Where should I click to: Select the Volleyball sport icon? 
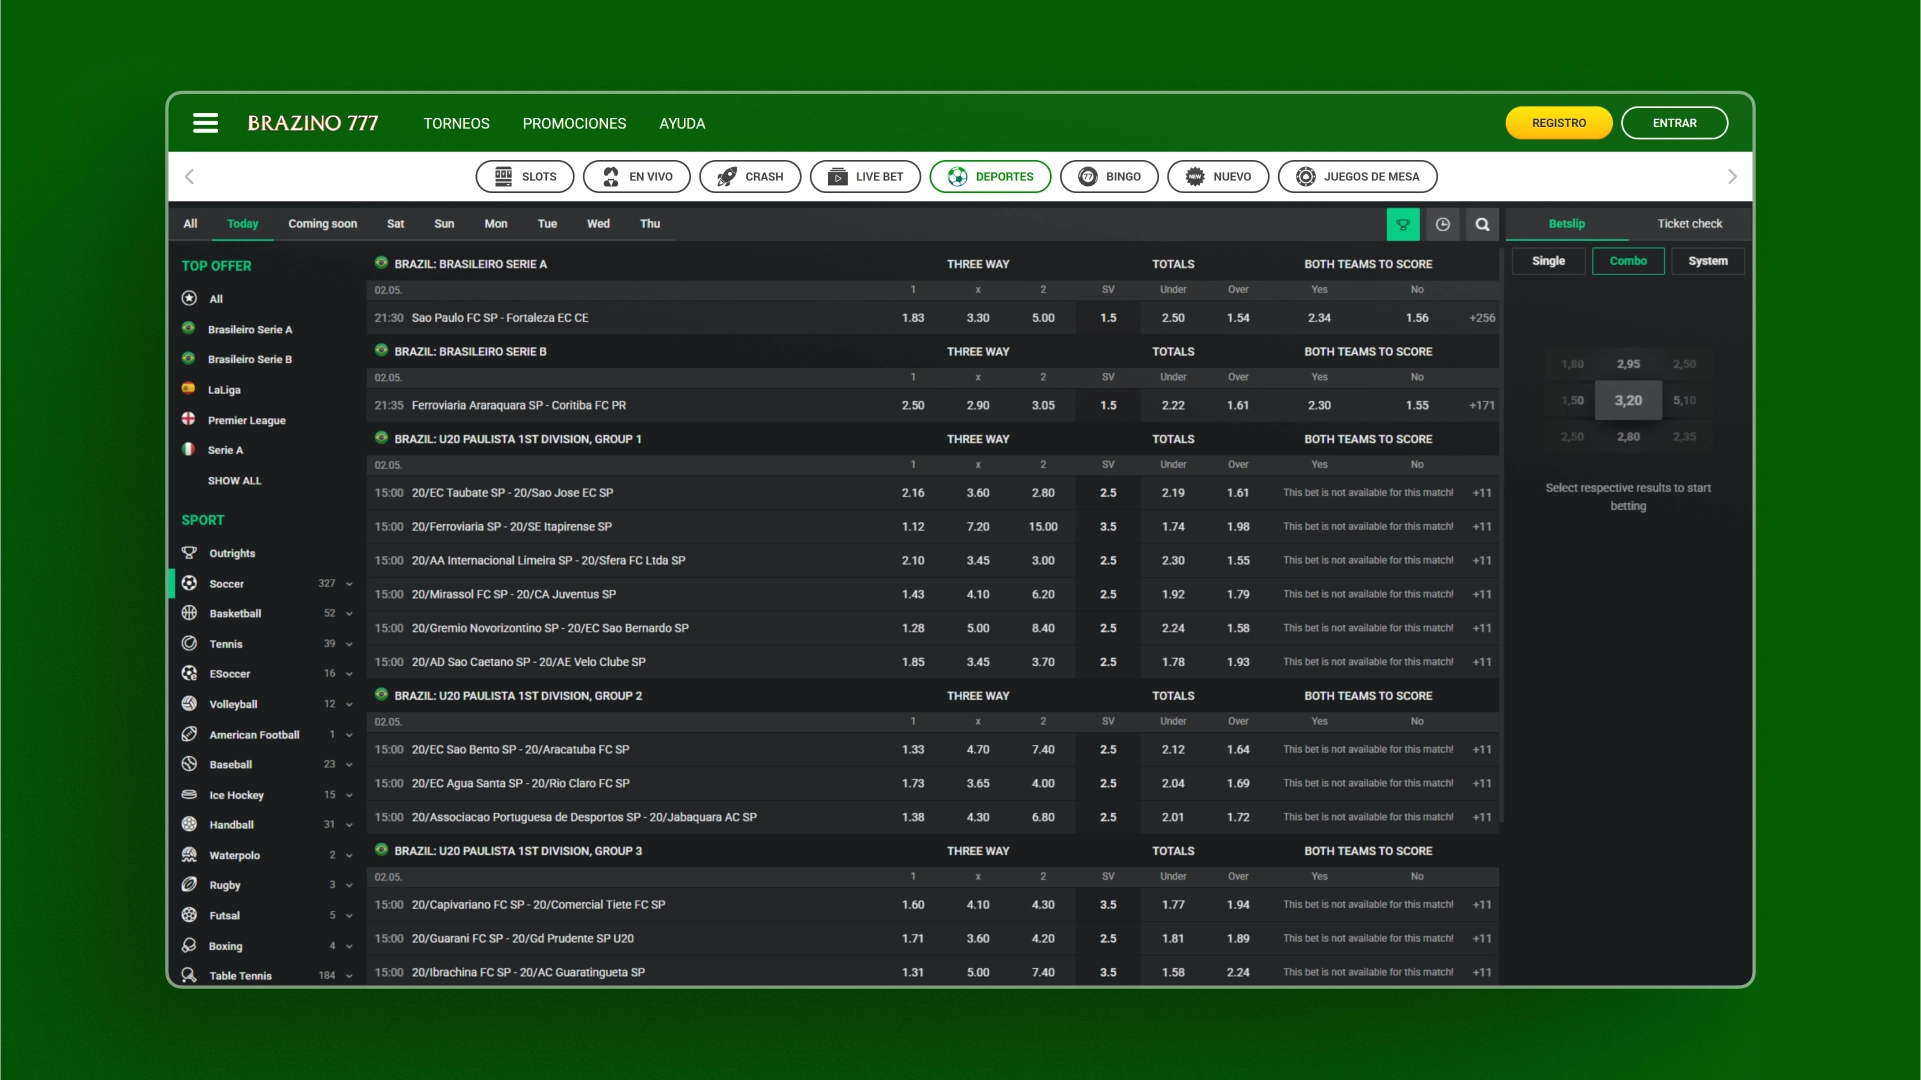[x=189, y=704]
